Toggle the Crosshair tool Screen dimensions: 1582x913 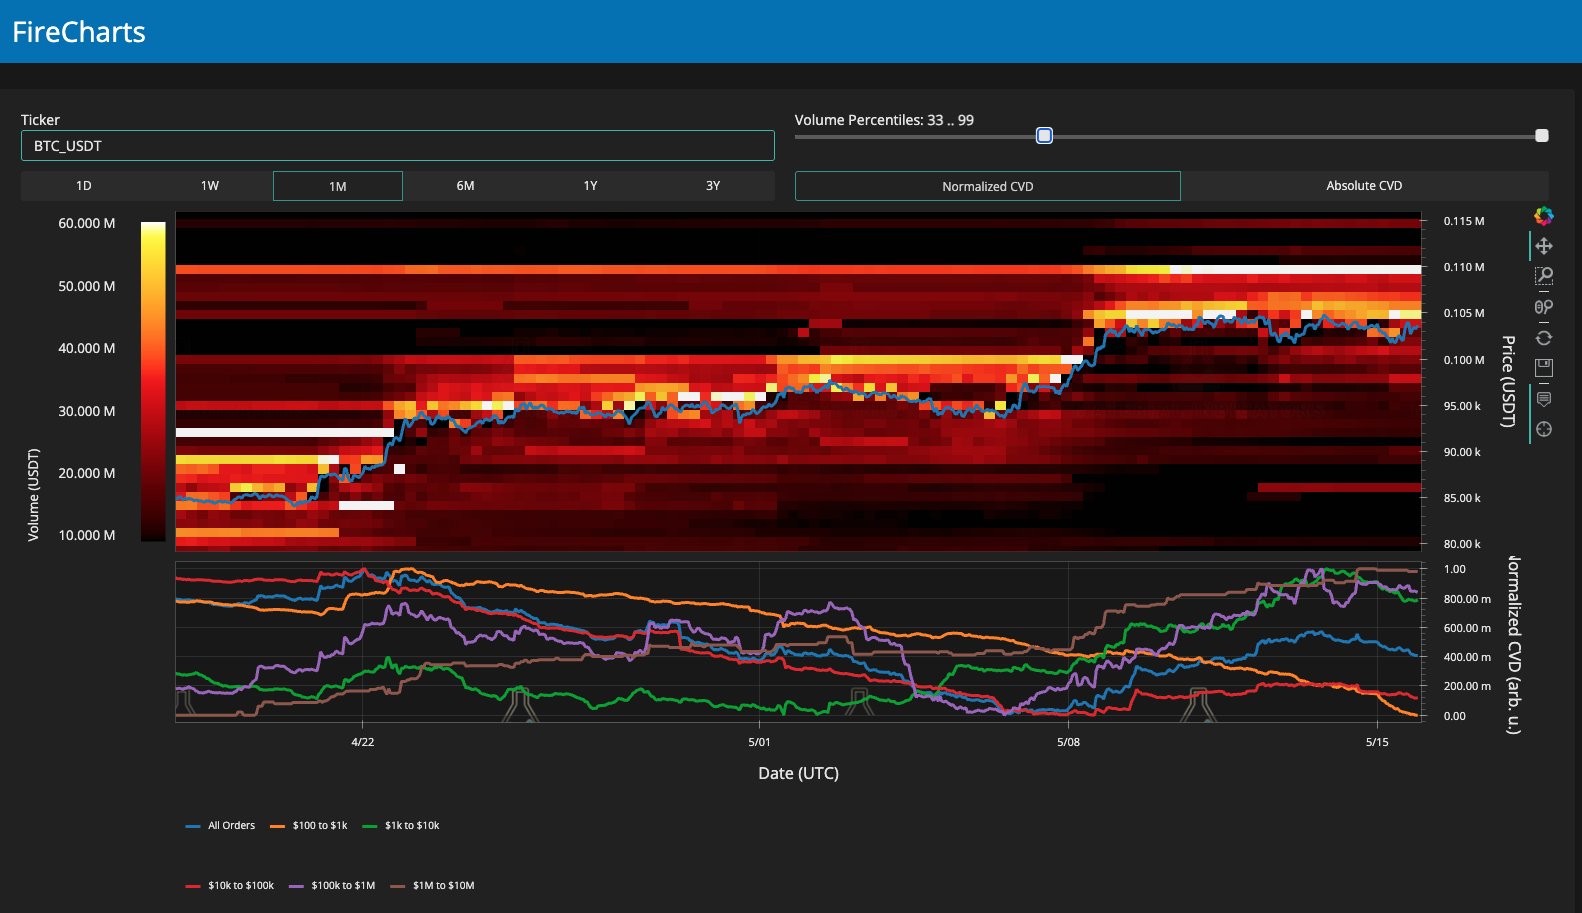click(x=1544, y=429)
